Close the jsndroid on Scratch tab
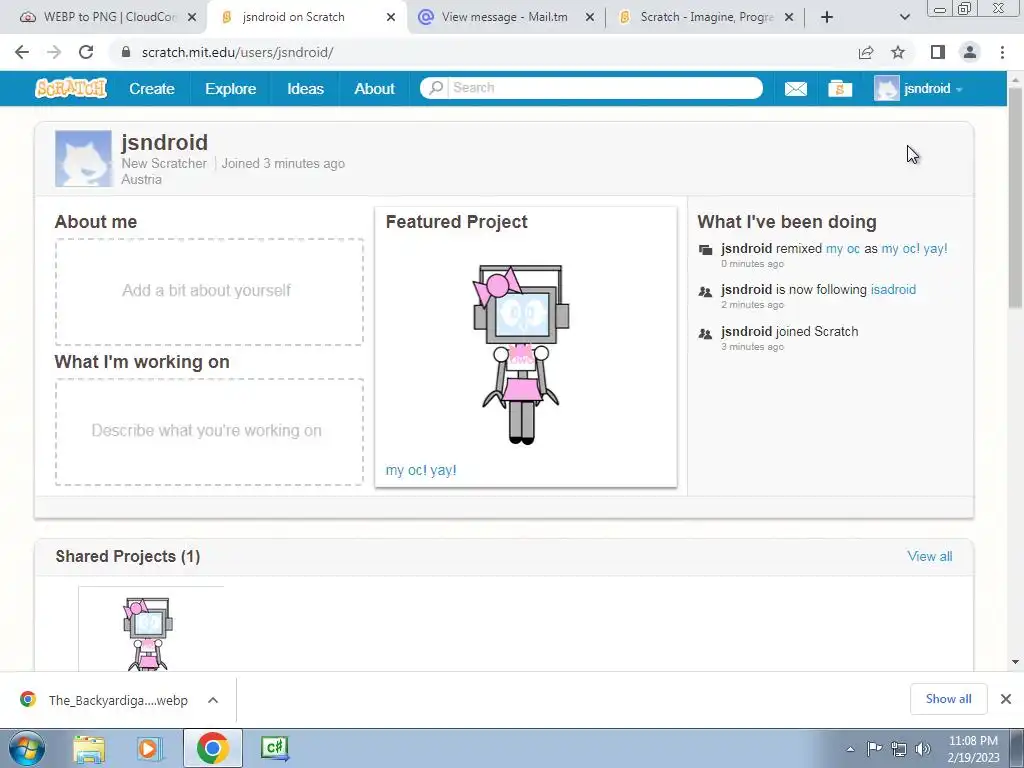This screenshot has height=768, width=1024. click(x=391, y=17)
